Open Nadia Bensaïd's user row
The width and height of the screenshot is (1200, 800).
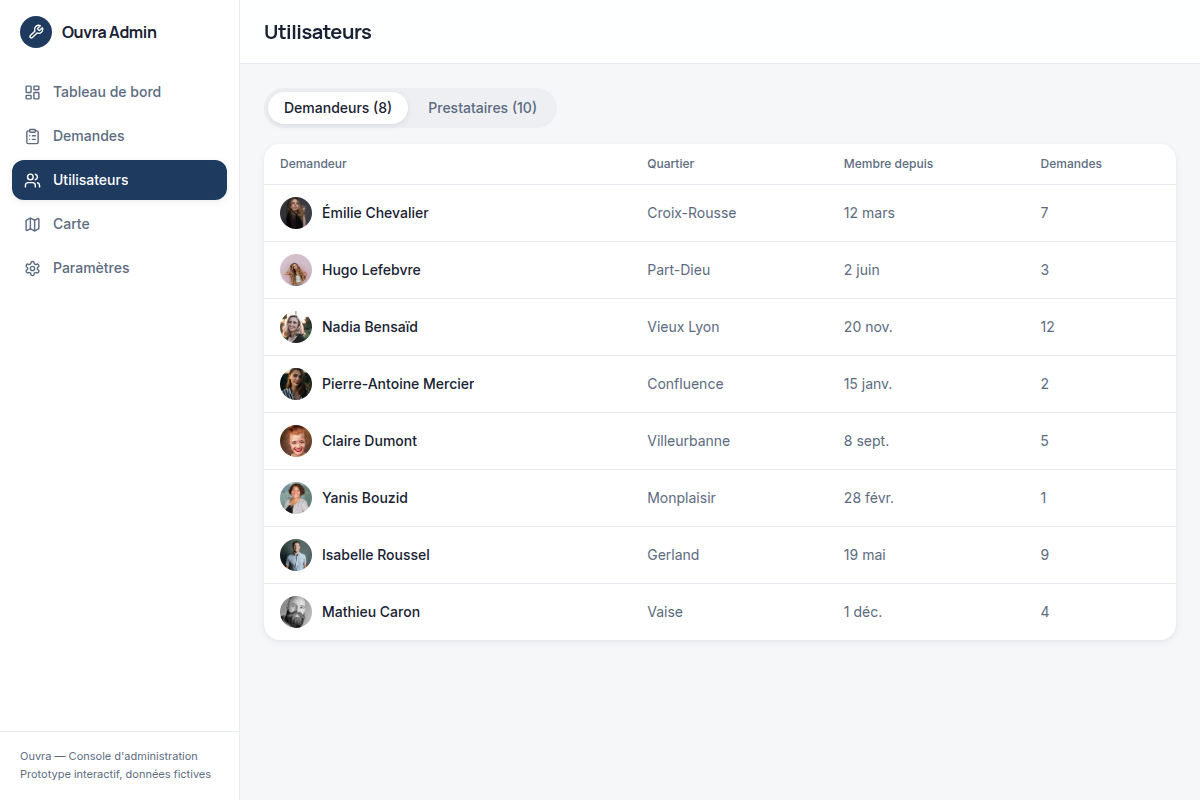click(x=720, y=327)
